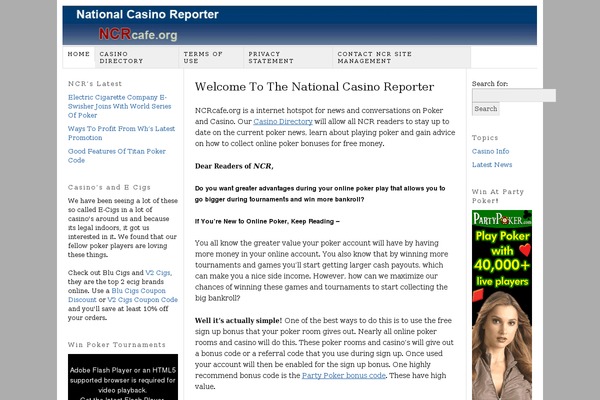
Task: Click the Casino's and E Cigs heading
Action: 109,187
